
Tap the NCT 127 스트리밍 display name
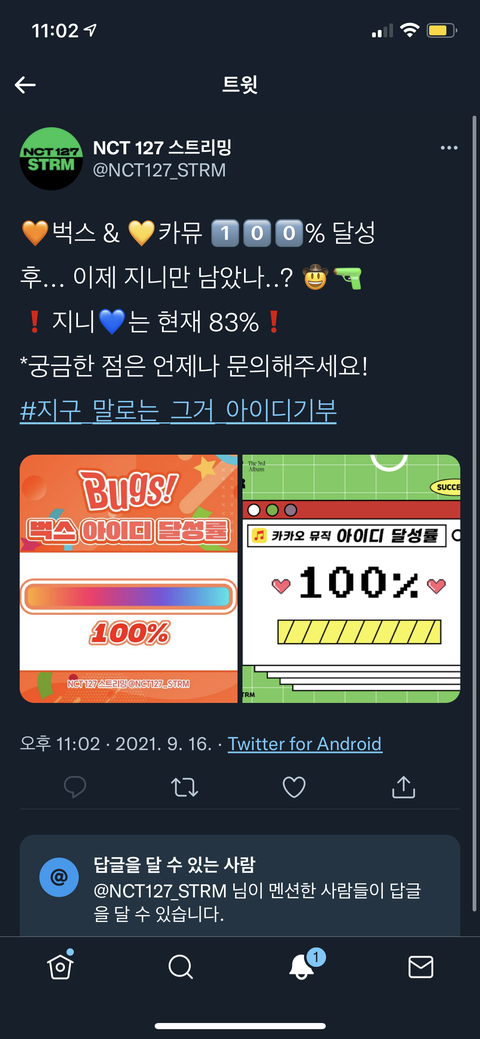tap(162, 147)
